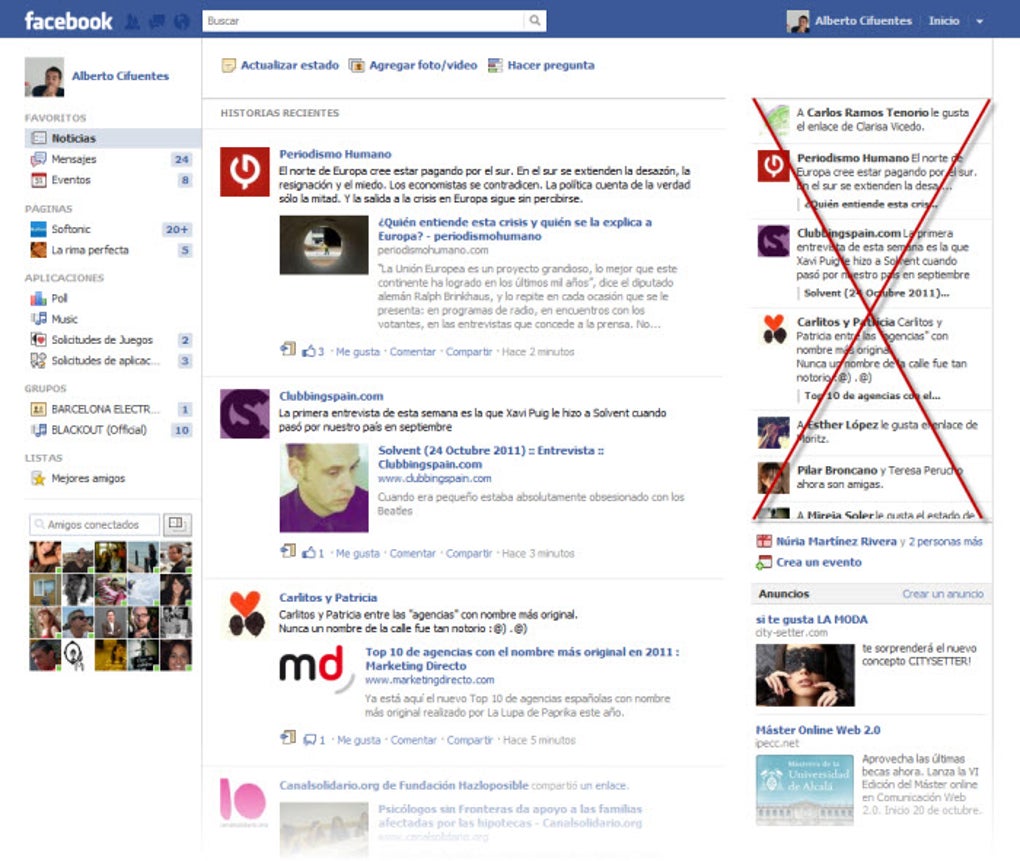
Task: Open Solicitudes de aplicaciones item
Action: tap(105, 360)
